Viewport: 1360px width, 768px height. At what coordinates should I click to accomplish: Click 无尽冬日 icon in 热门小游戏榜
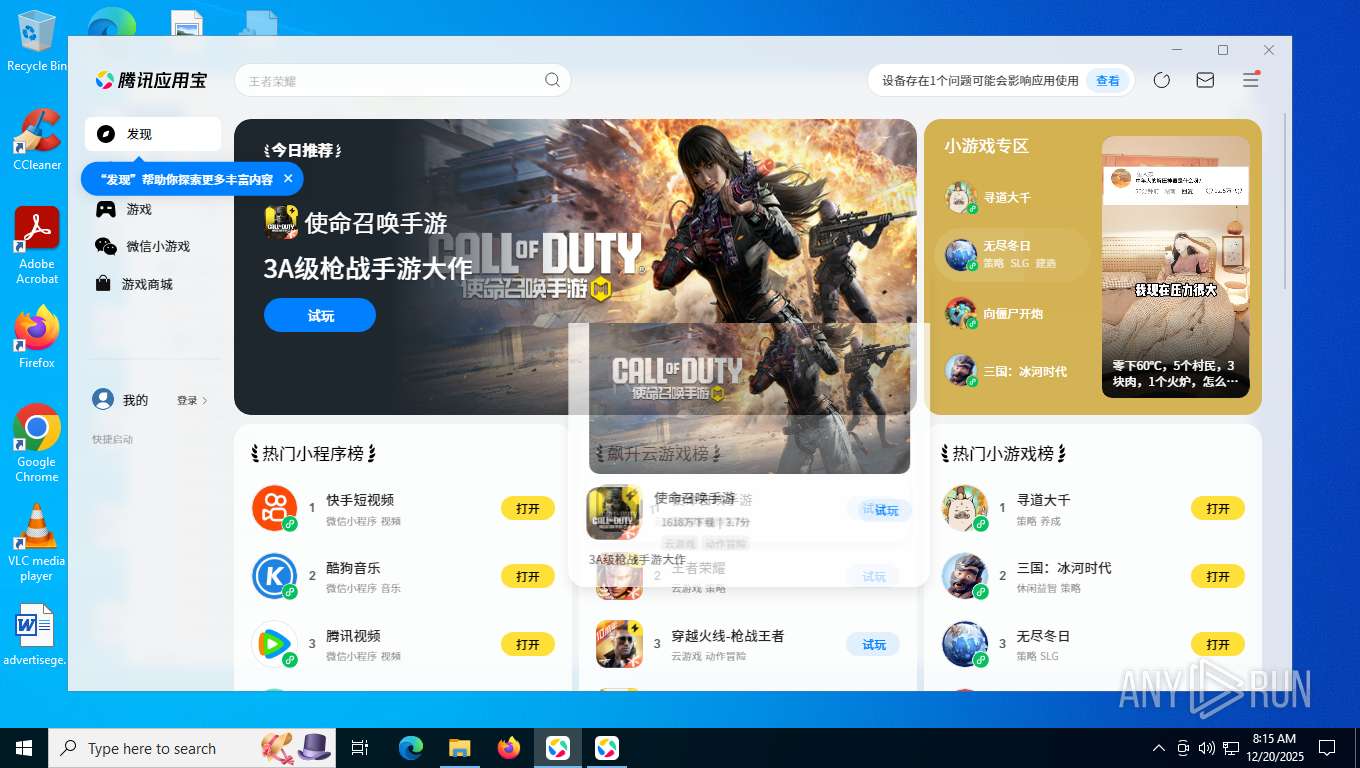964,644
